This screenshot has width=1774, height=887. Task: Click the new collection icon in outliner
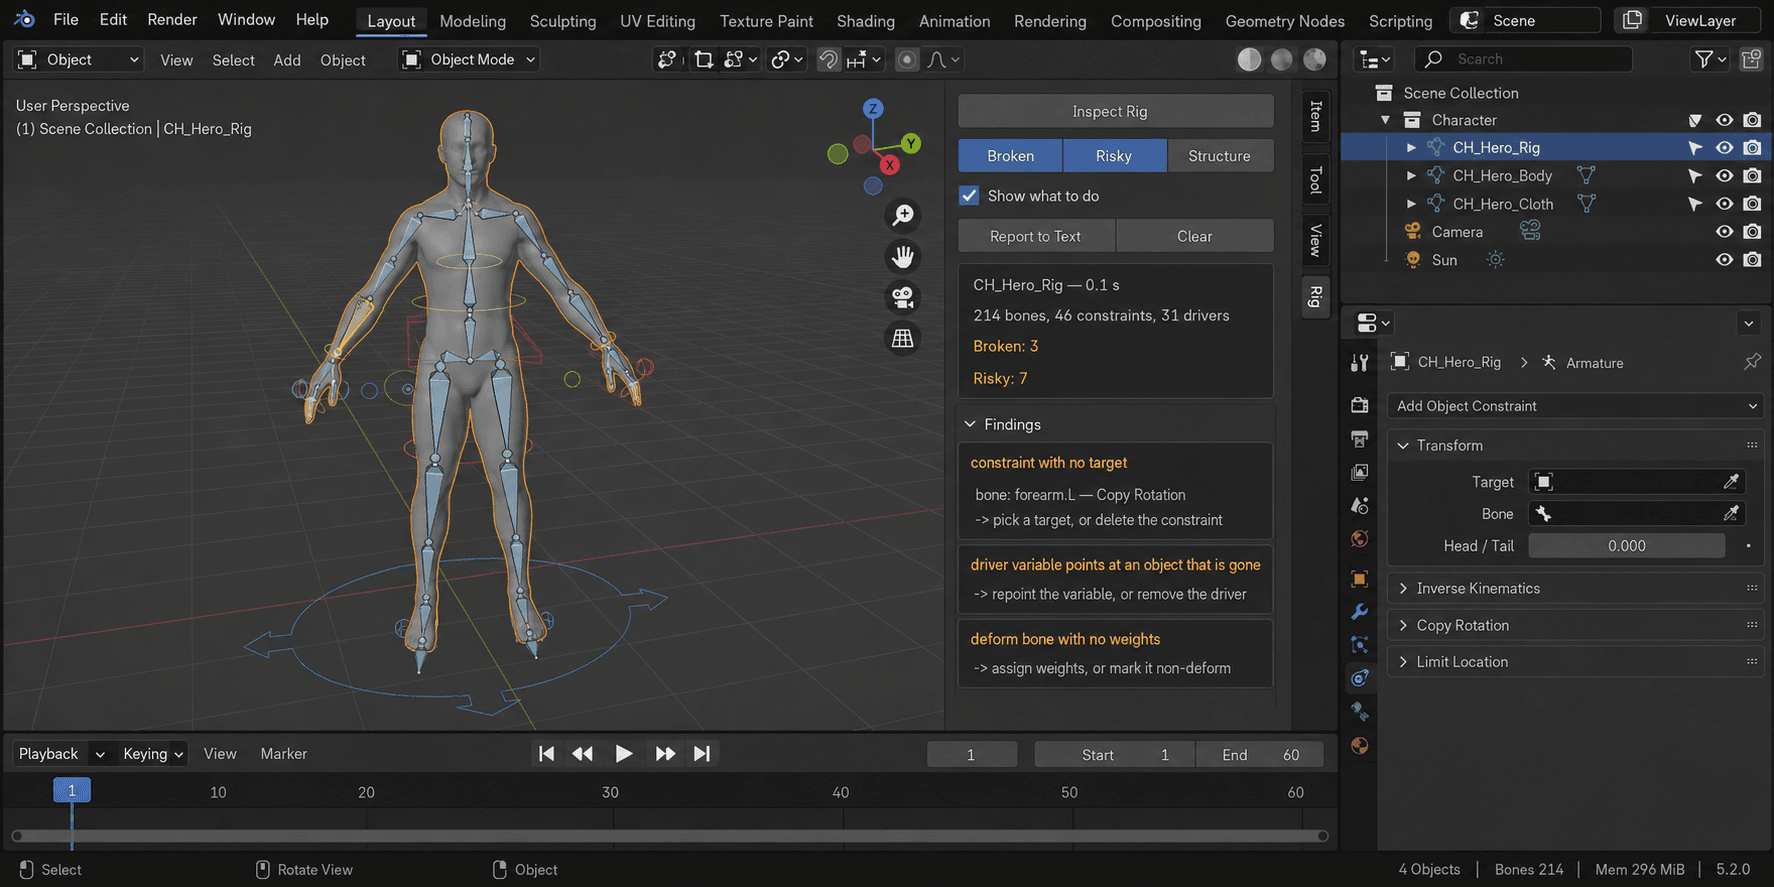pos(1751,59)
